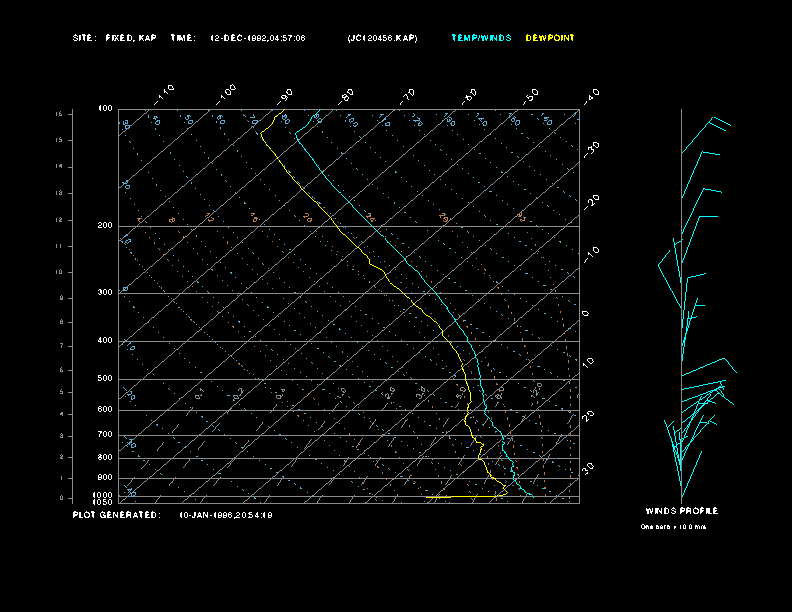The height and width of the screenshot is (612, 792).
Task: Click the 1050 pressure level label
Action: [103, 502]
